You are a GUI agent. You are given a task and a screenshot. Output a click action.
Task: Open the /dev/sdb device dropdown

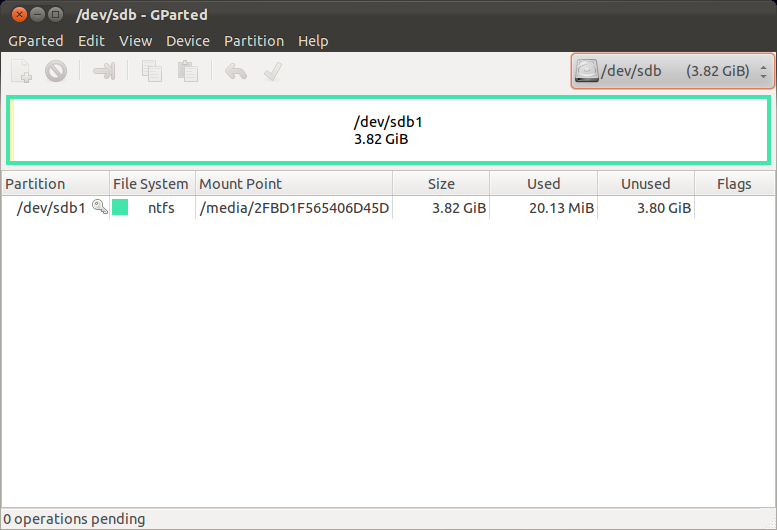click(672, 71)
